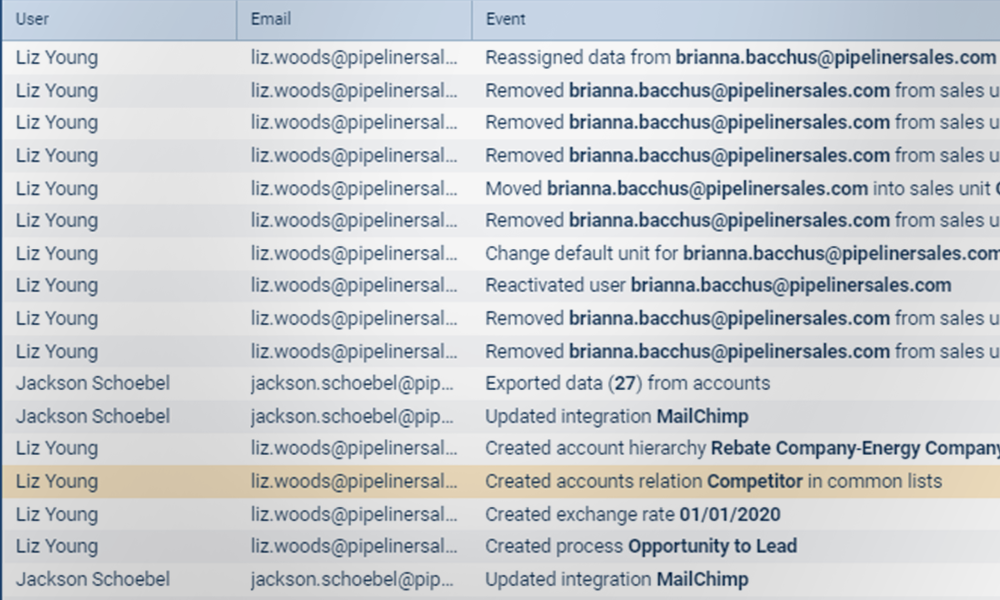Click the bold 'Opportunity to Lead' process name
This screenshot has width=1000, height=600.
pyautogui.click(x=712, y=546)
